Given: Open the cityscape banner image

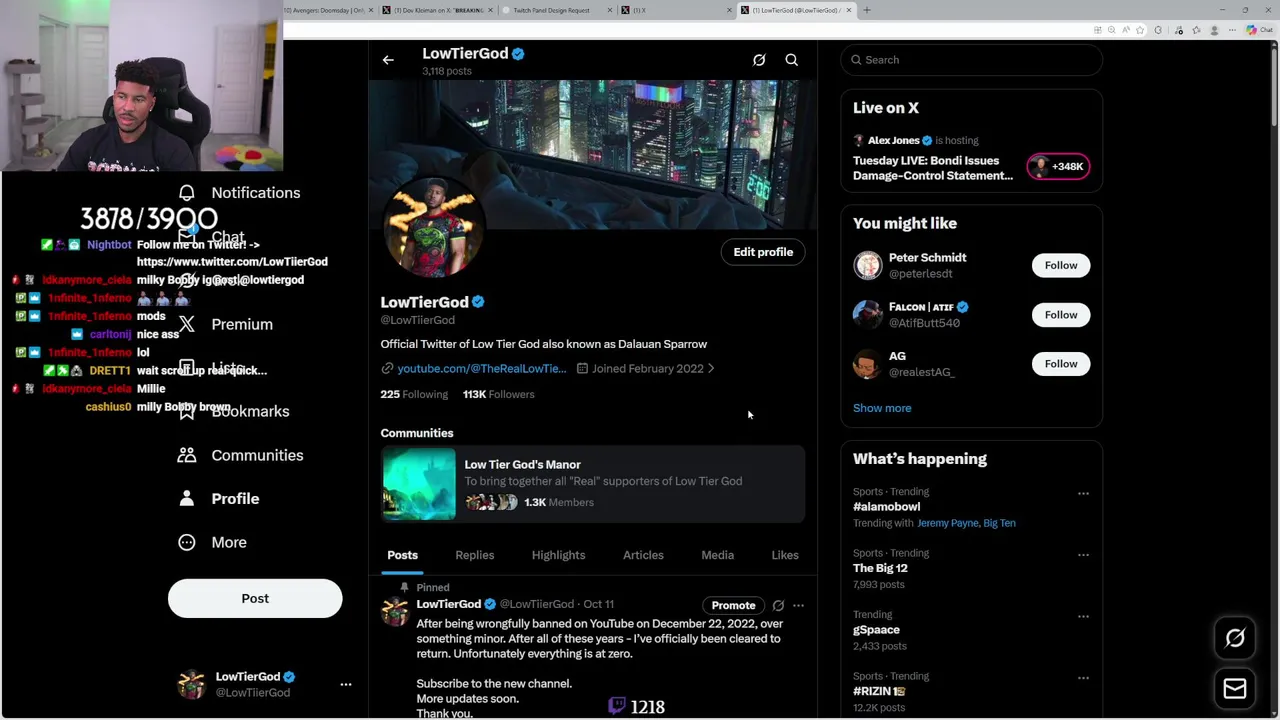Looking at the screenshot, I should 593,155.
